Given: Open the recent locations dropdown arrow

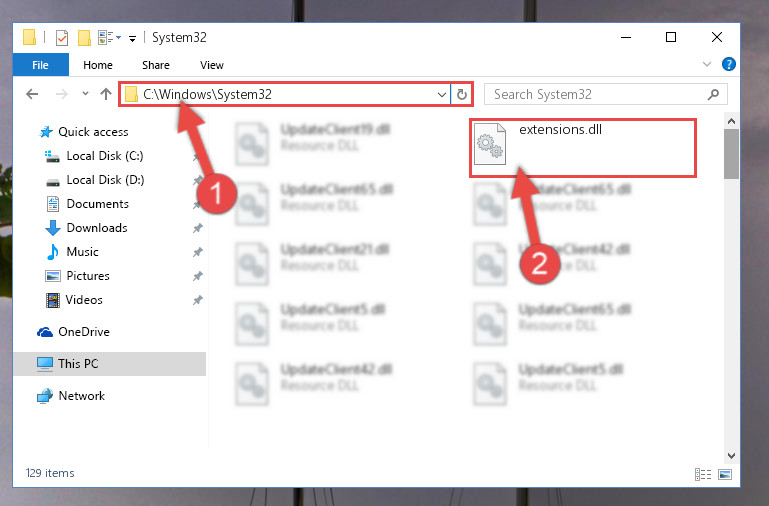Looking at the screenshot, I should point(85,93).
